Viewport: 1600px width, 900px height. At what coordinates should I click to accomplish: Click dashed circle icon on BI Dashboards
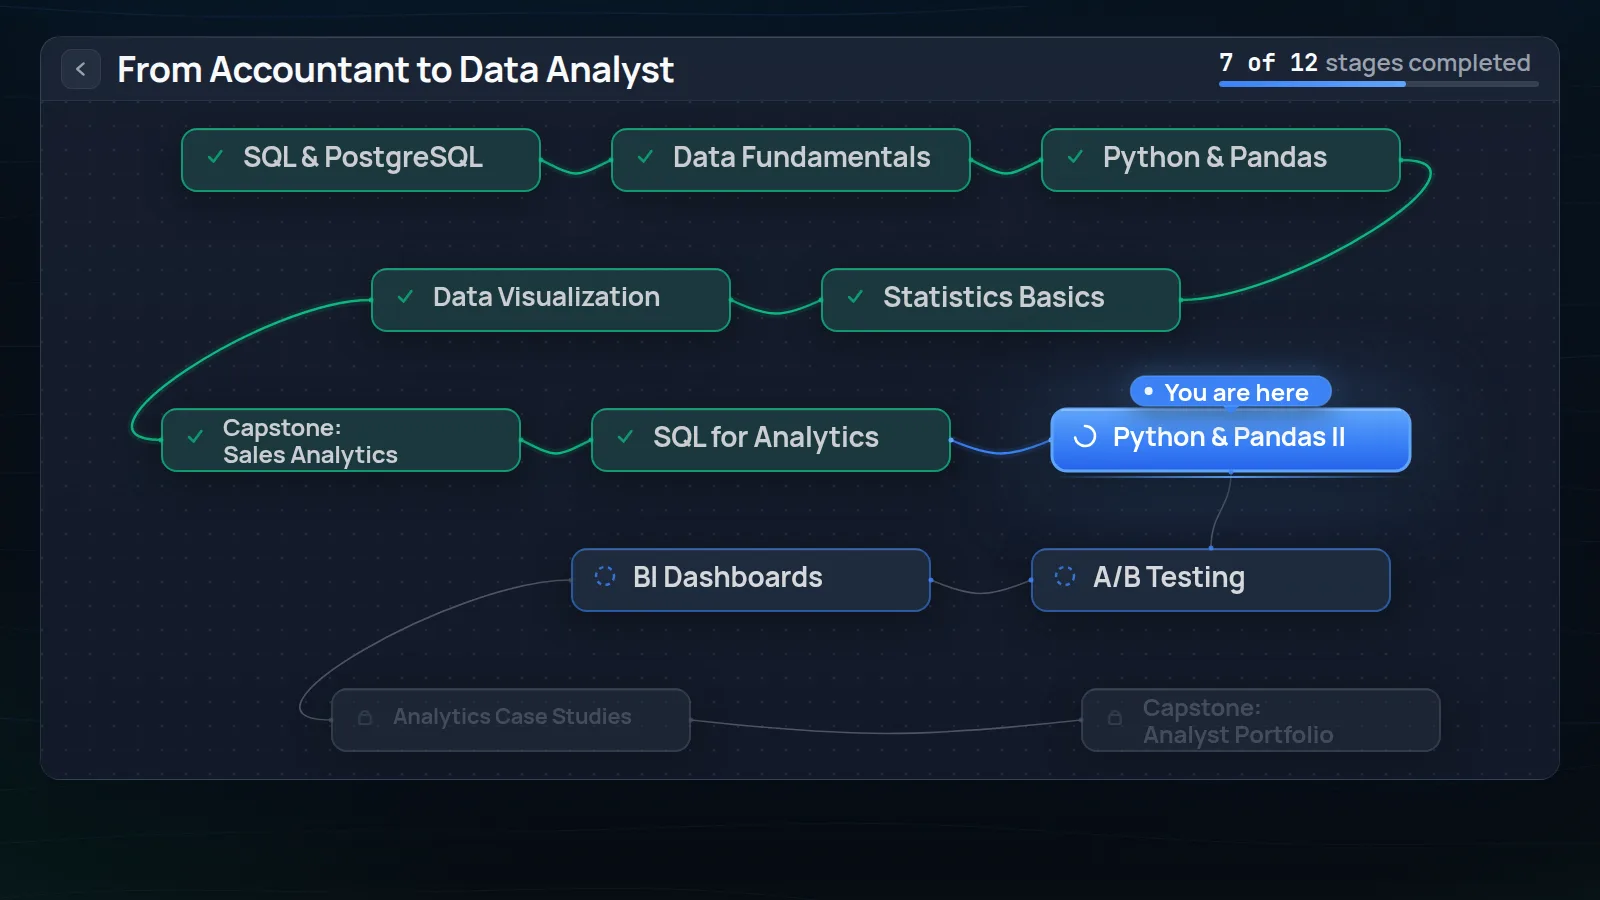click(605, 576)
